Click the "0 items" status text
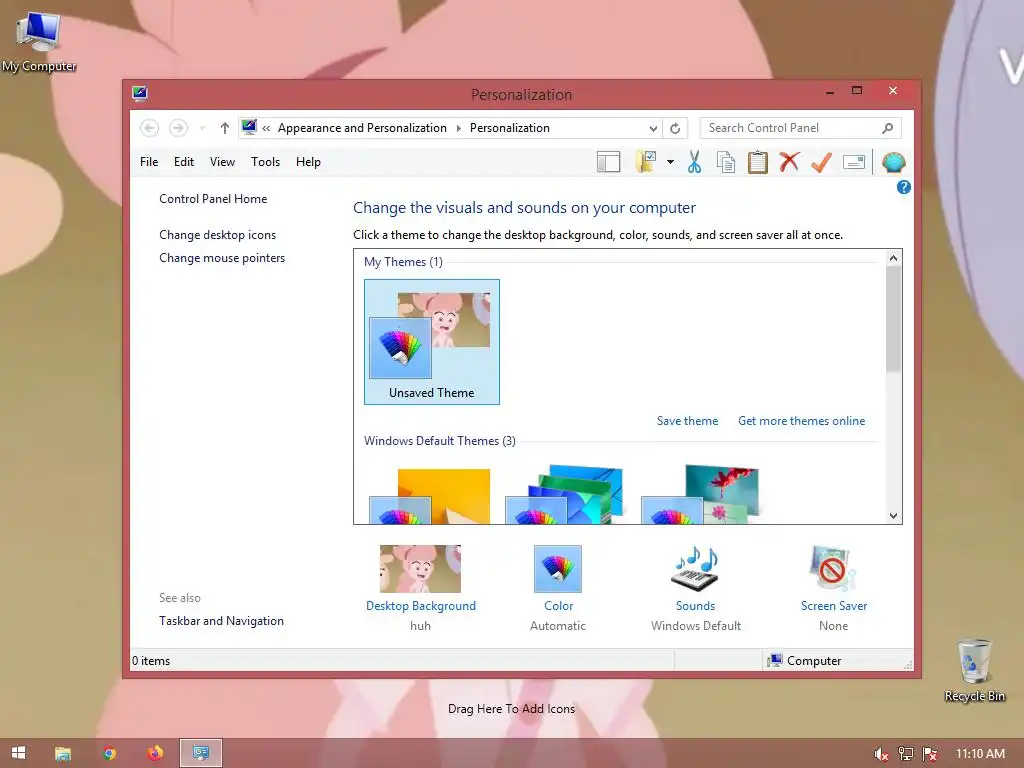Viewport: 1024px width, 768px height. 151,660
